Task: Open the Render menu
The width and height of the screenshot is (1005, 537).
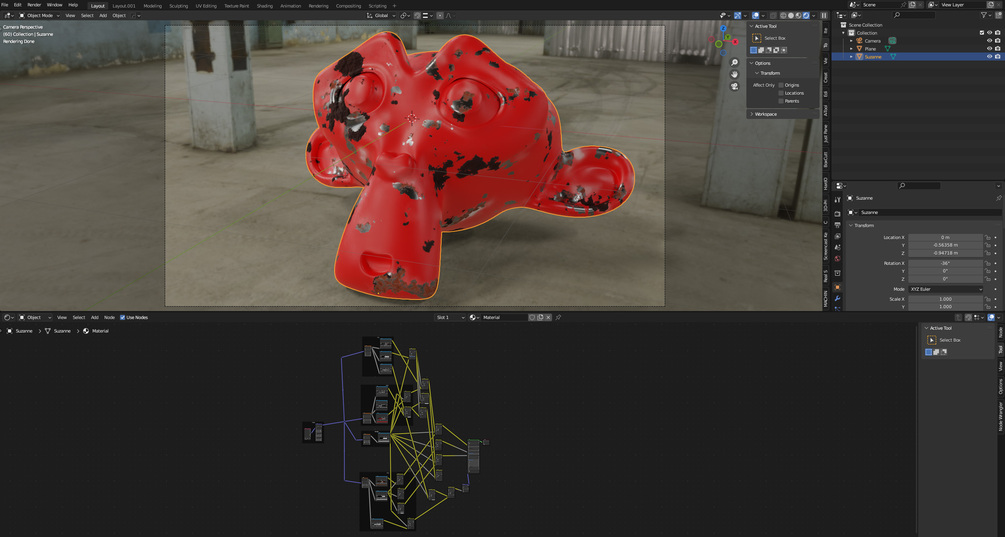Action: pyautogui.click(x=34, y=5)
